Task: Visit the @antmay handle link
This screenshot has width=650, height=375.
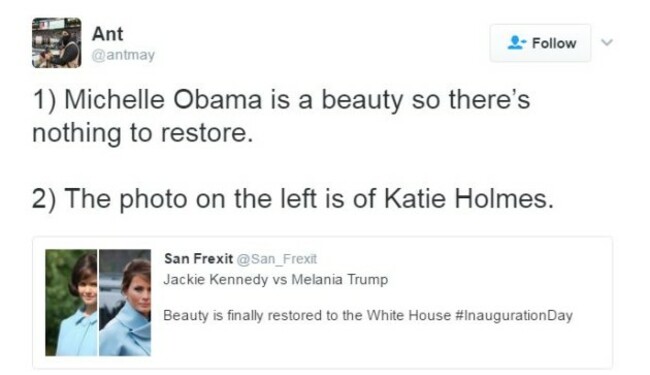Action: [123, 55]
